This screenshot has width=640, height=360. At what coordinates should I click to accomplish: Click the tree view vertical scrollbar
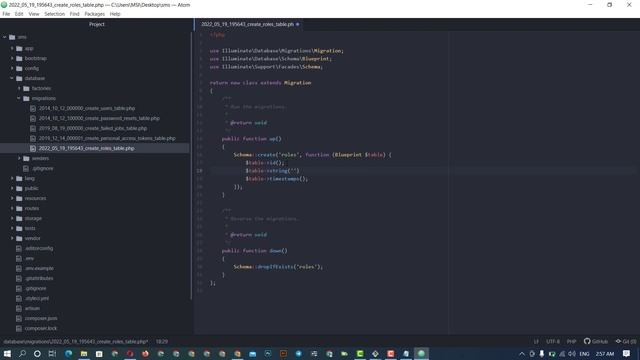[191, 166]
